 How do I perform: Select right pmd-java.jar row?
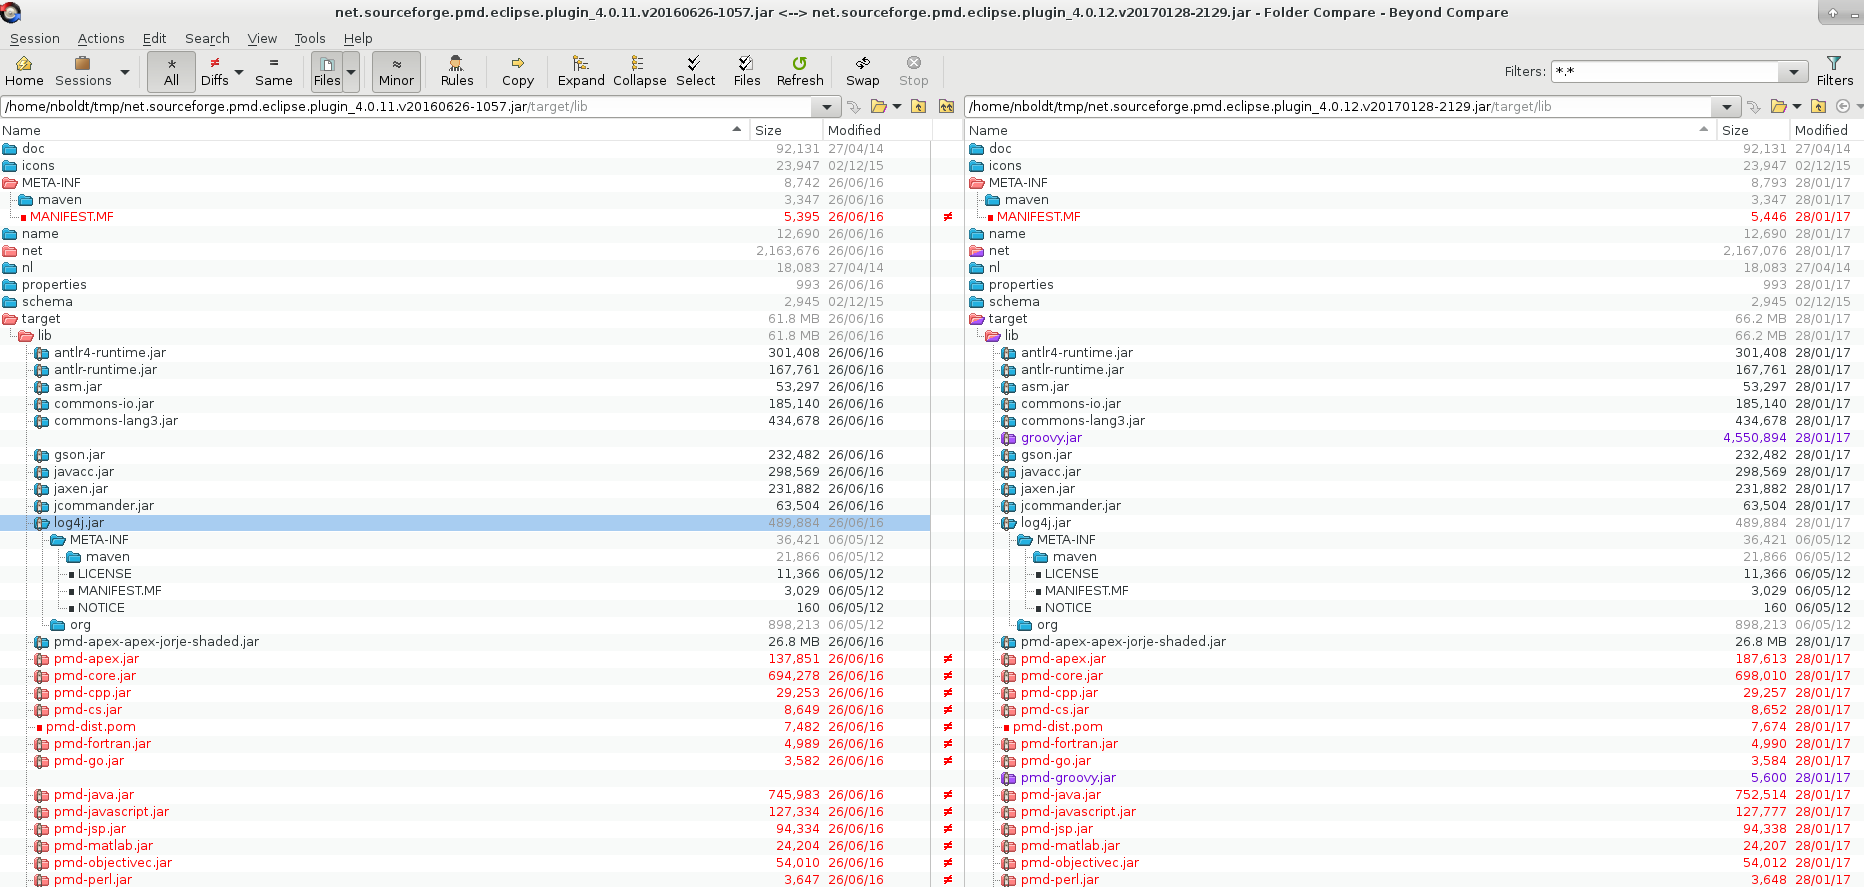[x=1414, y=795]
